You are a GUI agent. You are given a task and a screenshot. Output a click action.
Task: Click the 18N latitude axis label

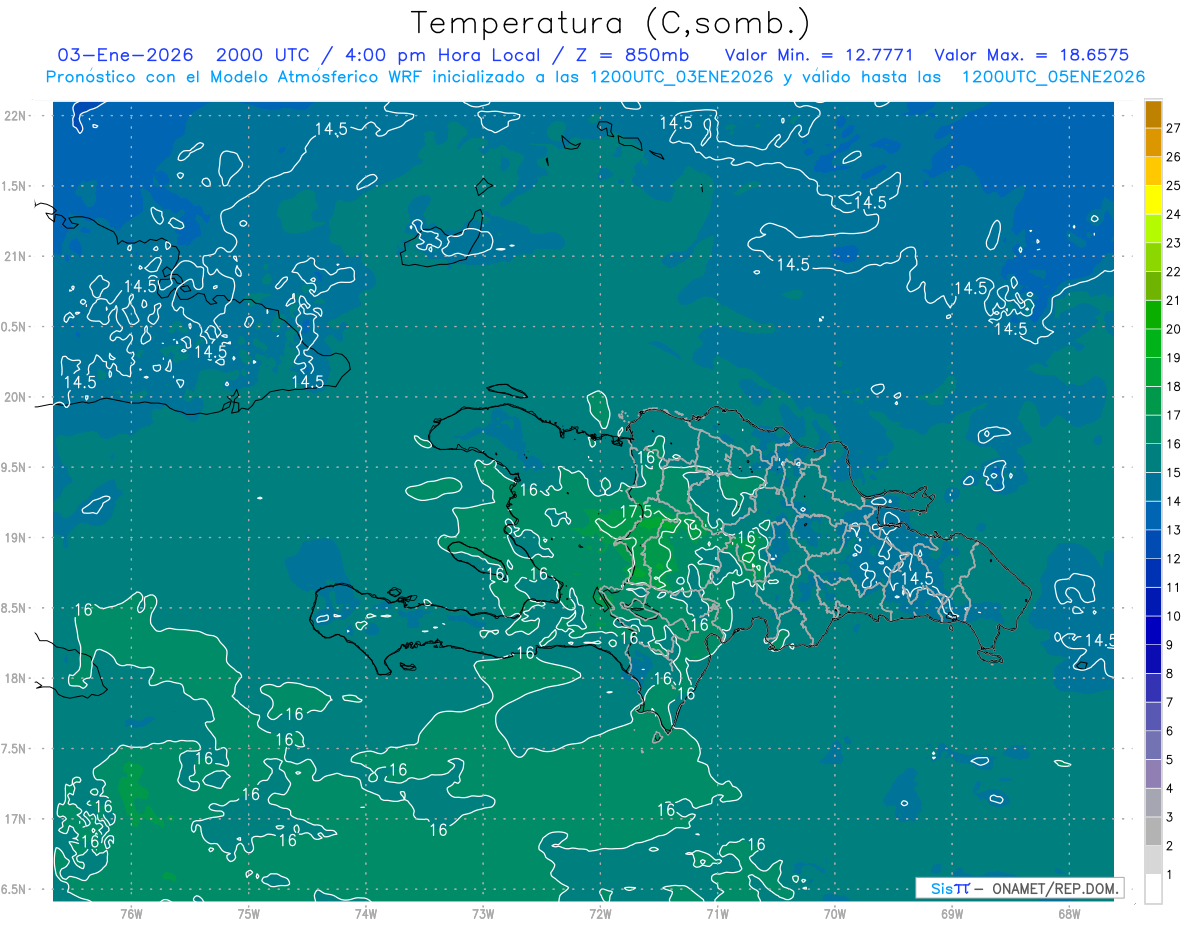coord(16,679)
